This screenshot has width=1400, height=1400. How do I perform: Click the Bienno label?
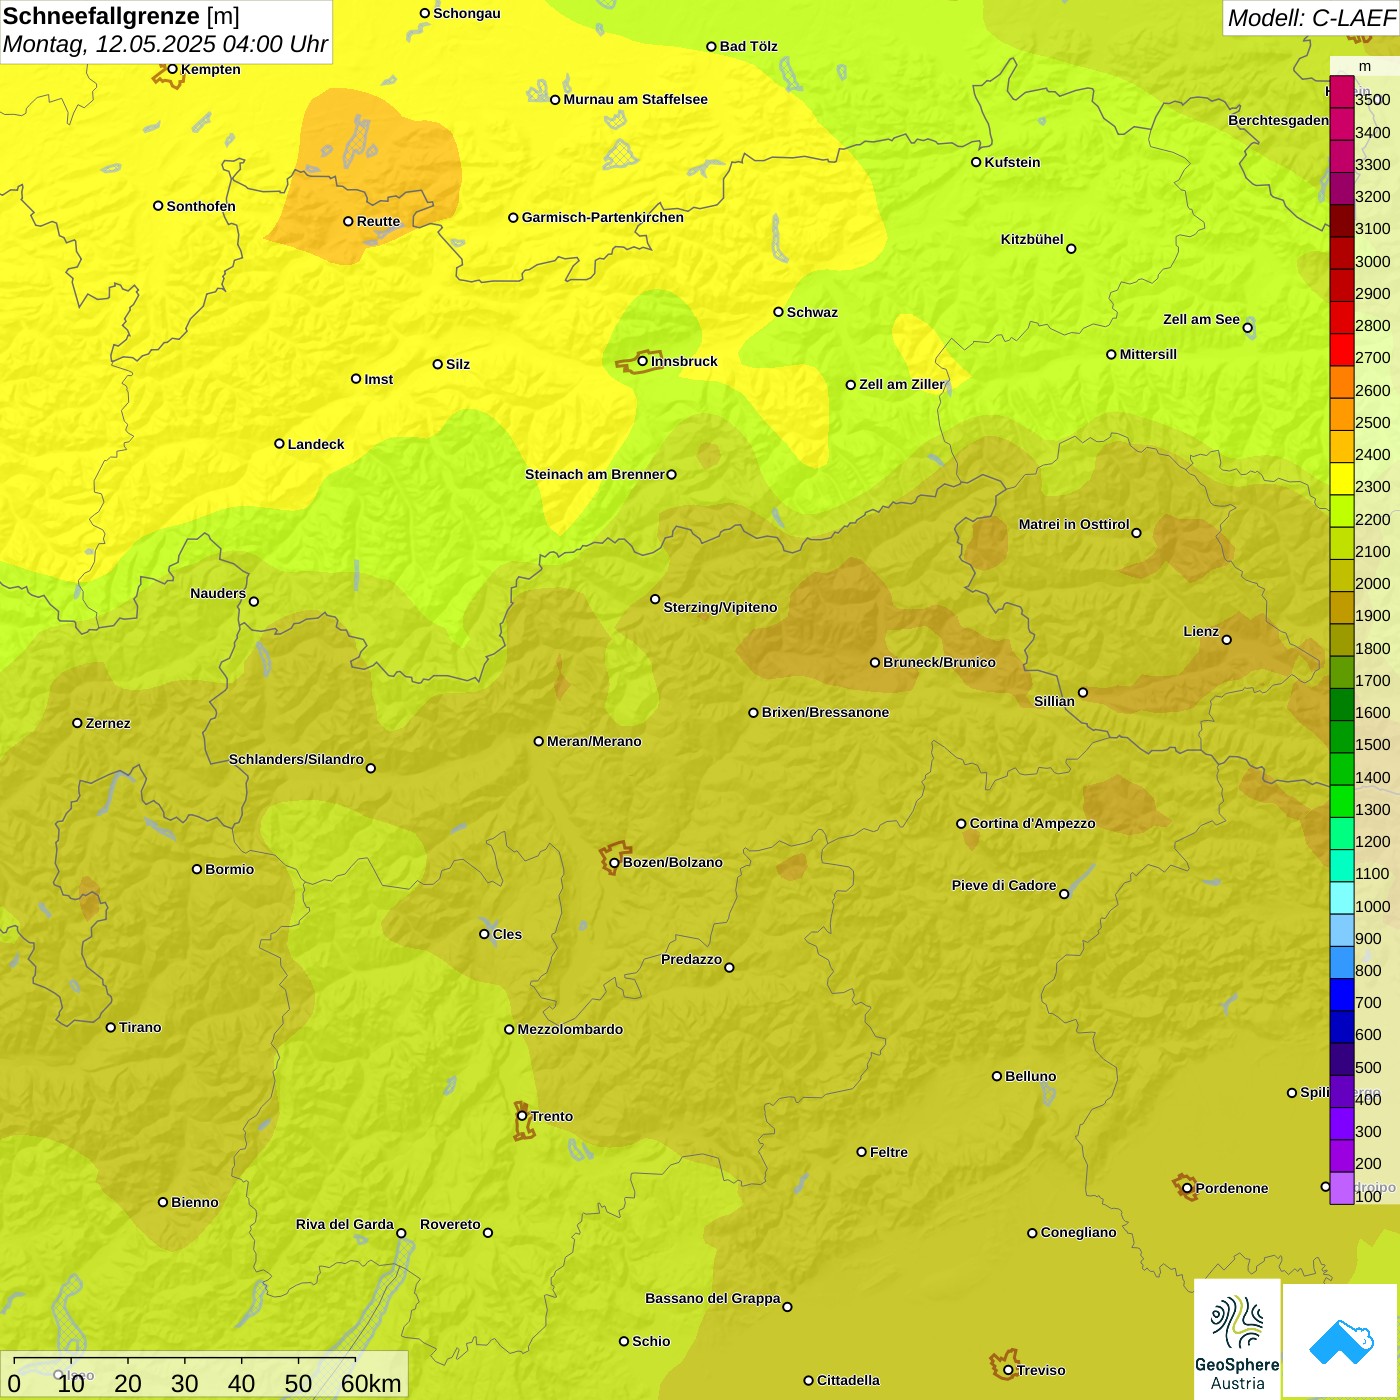[x=194, y=1202]
